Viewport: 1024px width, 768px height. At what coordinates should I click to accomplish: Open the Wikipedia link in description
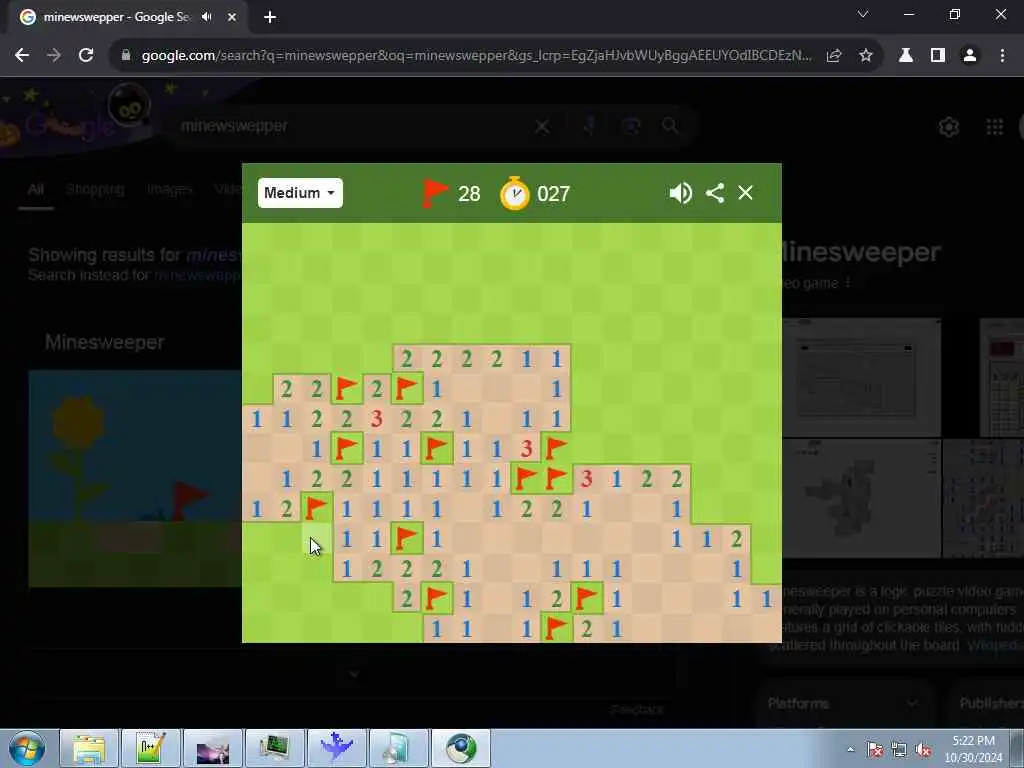(x=995, y=645)
